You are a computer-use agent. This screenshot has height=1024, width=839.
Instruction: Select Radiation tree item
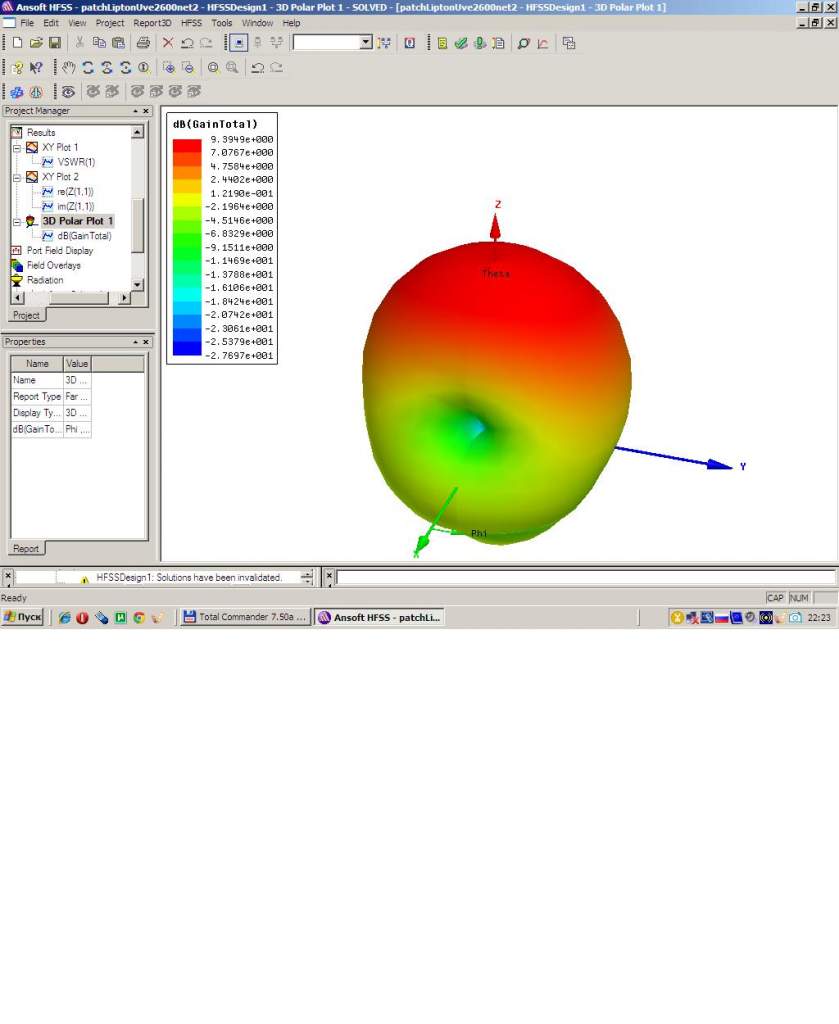[45, 280]
